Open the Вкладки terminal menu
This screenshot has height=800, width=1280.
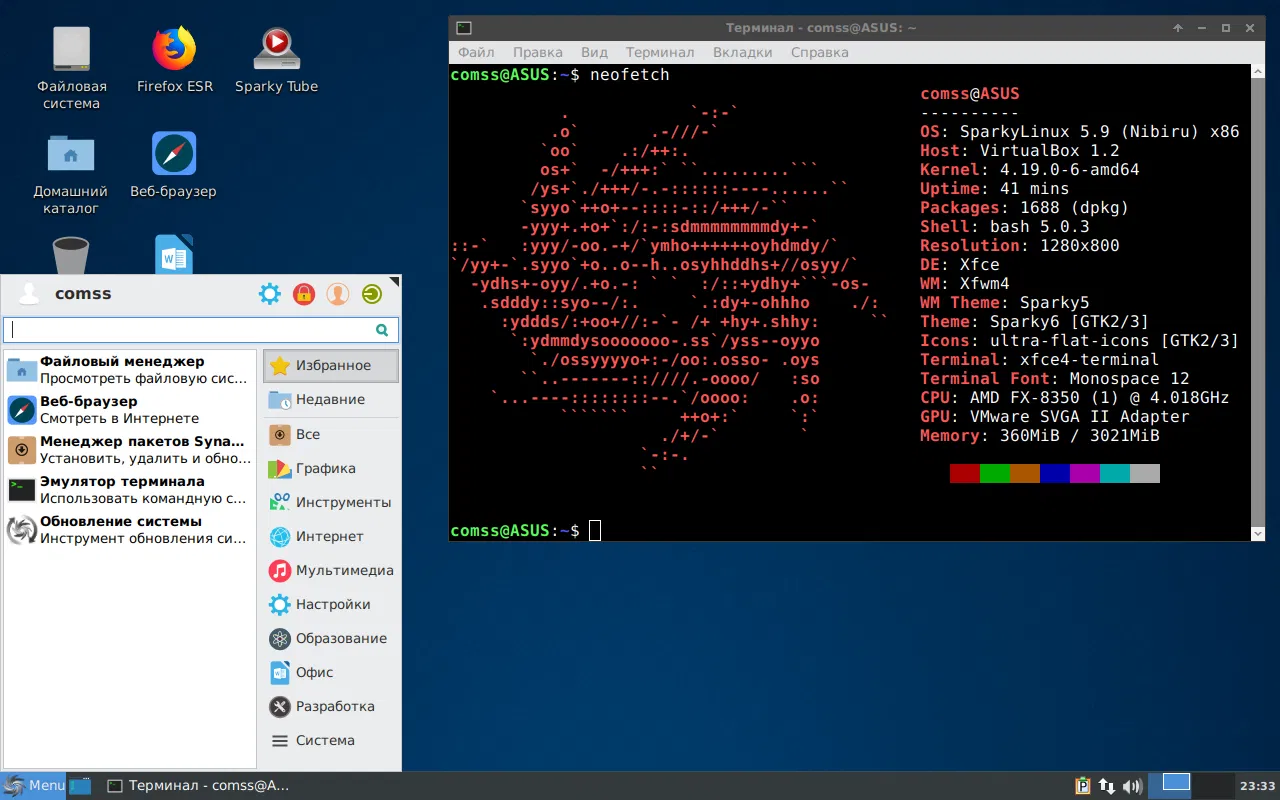(742, 52)
